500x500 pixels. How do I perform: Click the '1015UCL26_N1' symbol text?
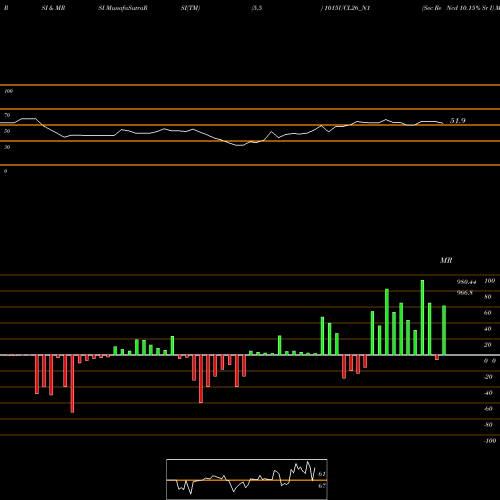pyautogui.click(x=347, y=8)
